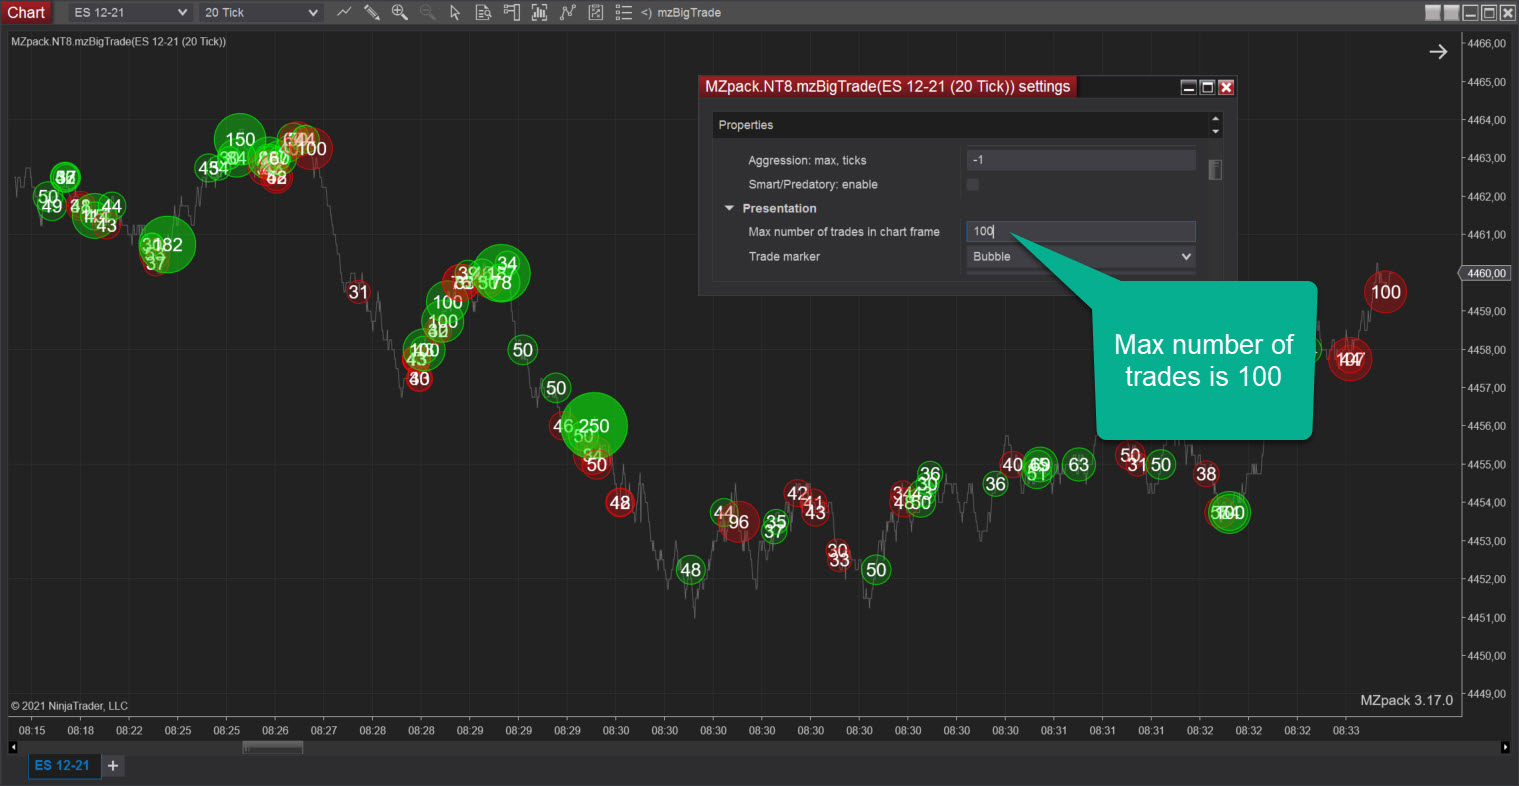The image size is (1519, 786).
Task: Click the zoom out magnifier icon
Action: pyautogui.click(x=427, y=12)
